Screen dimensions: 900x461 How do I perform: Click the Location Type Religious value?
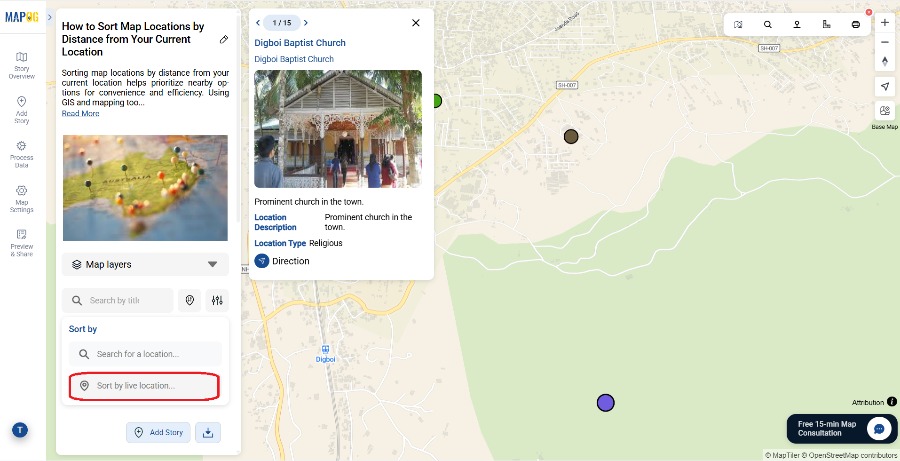pyautogui.click(x=325, y=243)
